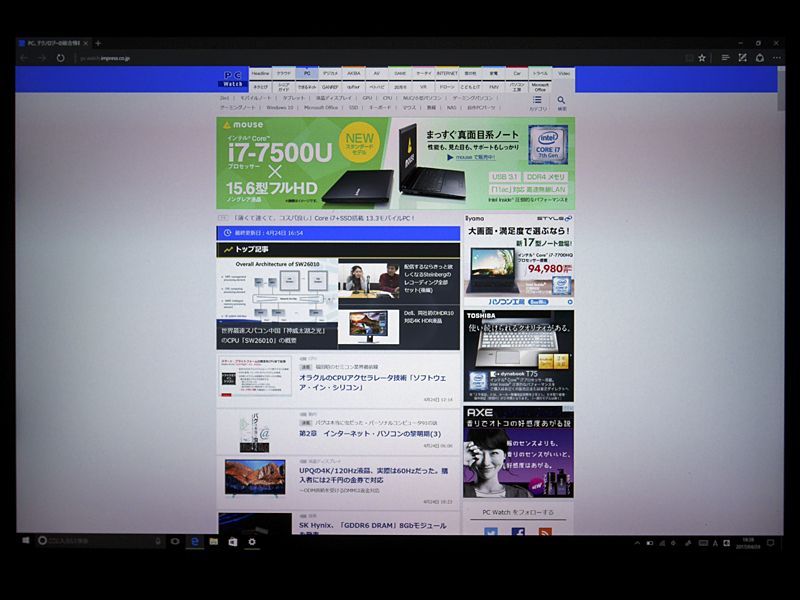
Task: Click the GPU category link
Action: click(367, 98)
